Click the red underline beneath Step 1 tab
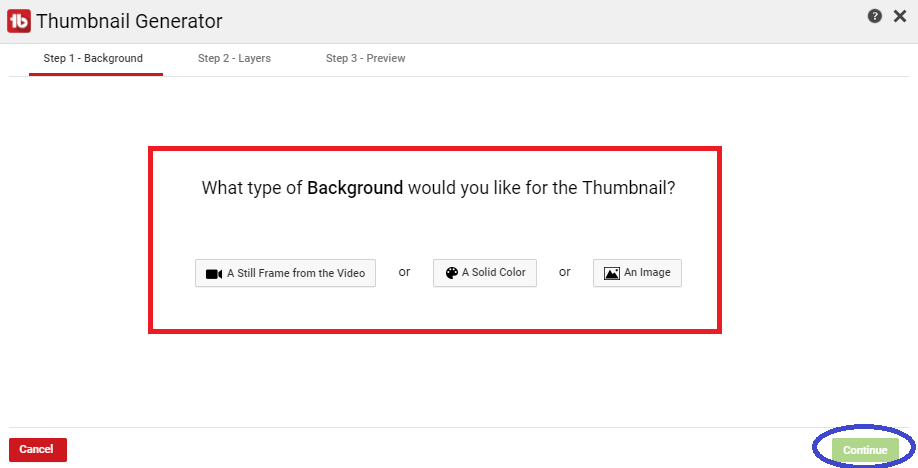Viewport: 918px width, 468px height. [x=96, y=75]
